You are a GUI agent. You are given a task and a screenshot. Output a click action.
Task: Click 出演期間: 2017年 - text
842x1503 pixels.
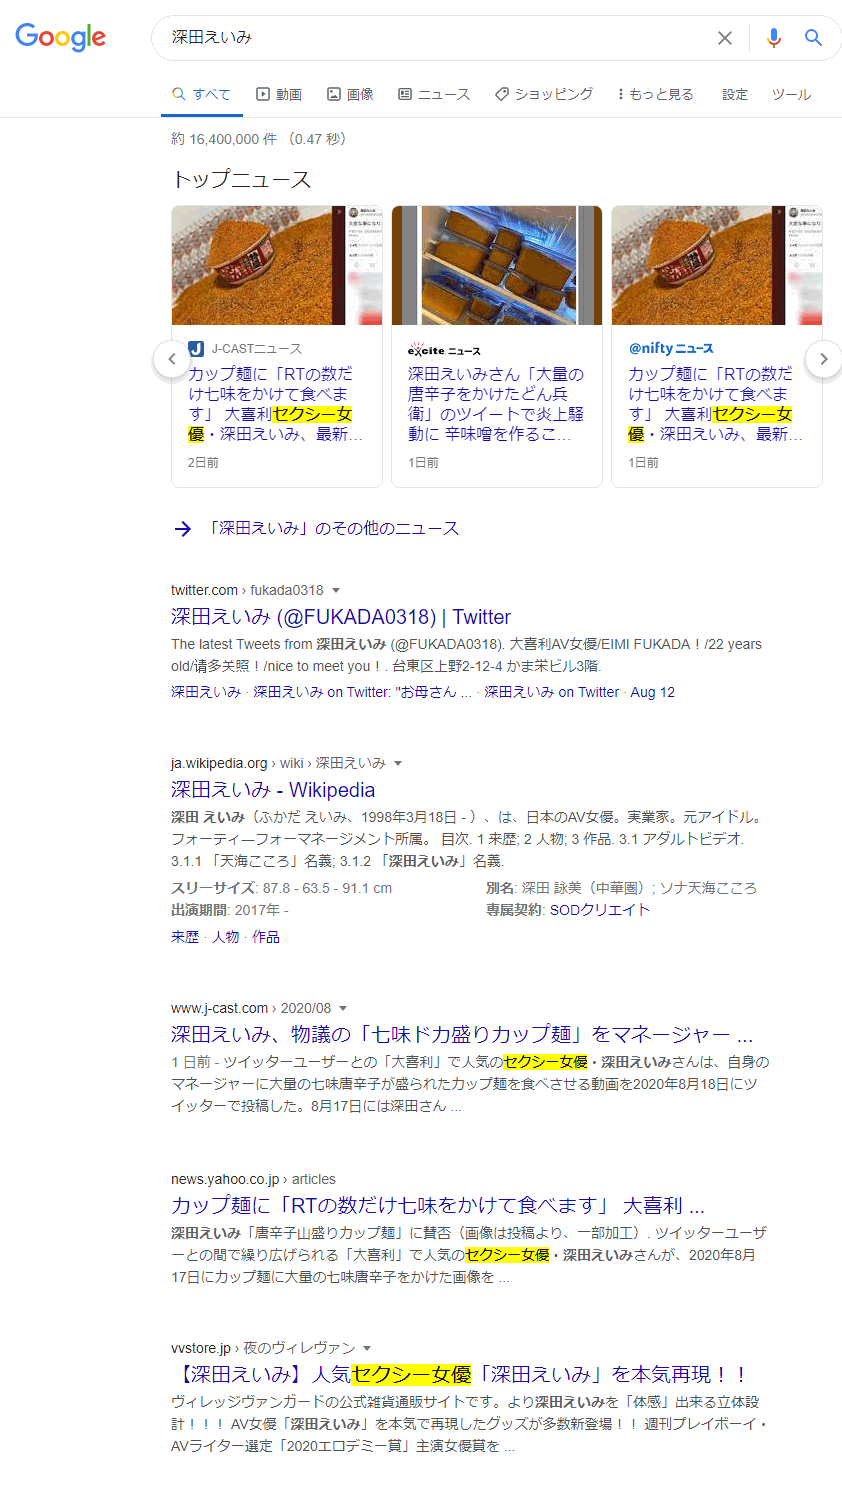click(x=230, y=910)
